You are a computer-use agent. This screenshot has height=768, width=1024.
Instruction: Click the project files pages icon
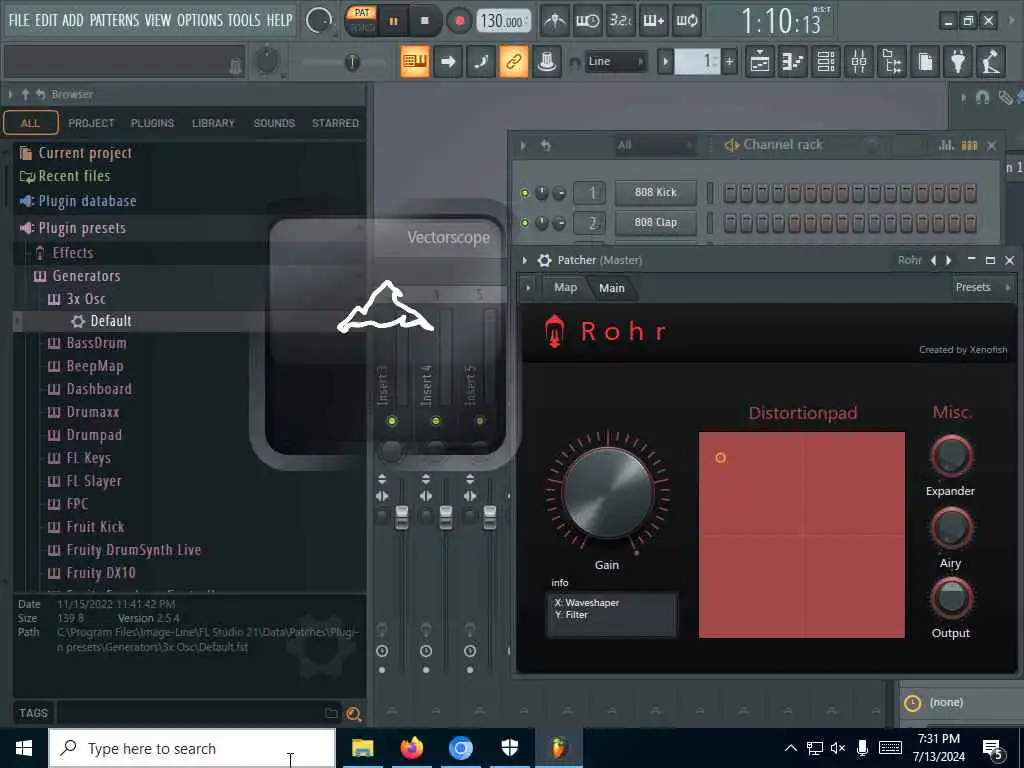(925, 62)
